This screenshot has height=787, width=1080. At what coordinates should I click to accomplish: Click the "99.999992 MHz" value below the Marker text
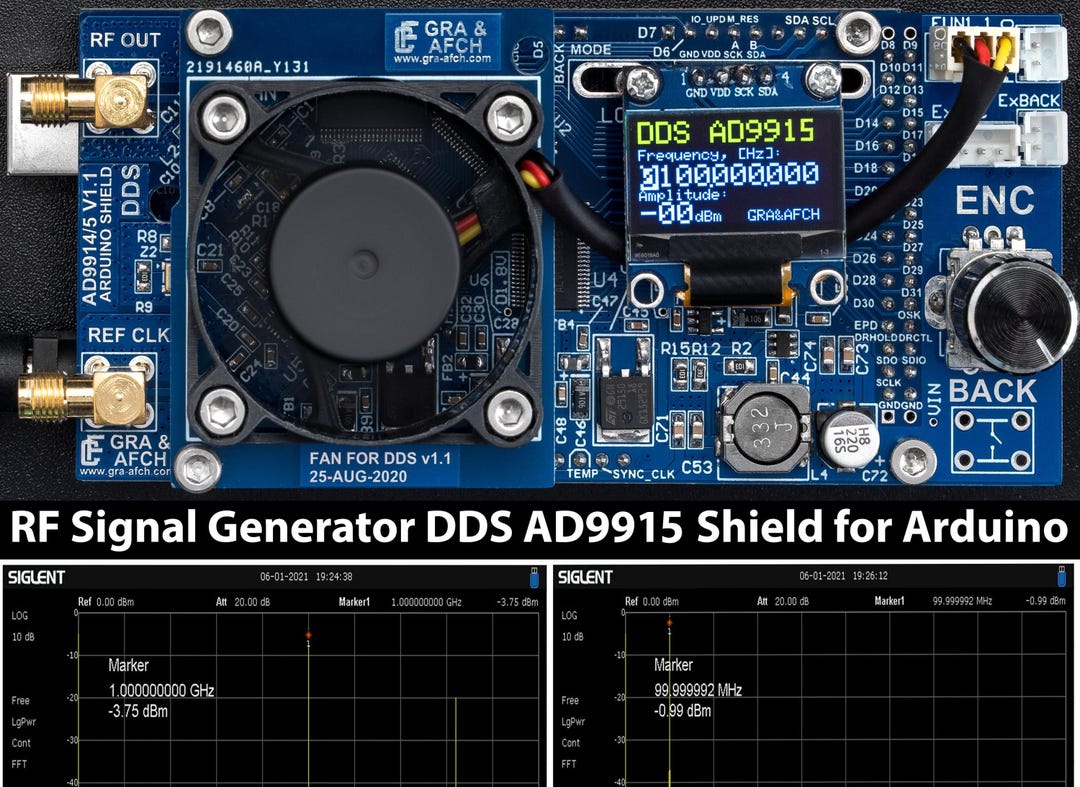(x=698, y=690)
